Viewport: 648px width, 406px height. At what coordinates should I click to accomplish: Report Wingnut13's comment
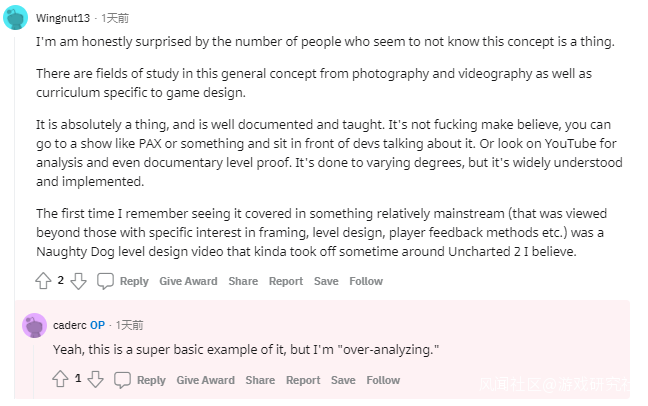tap(286, 282)
